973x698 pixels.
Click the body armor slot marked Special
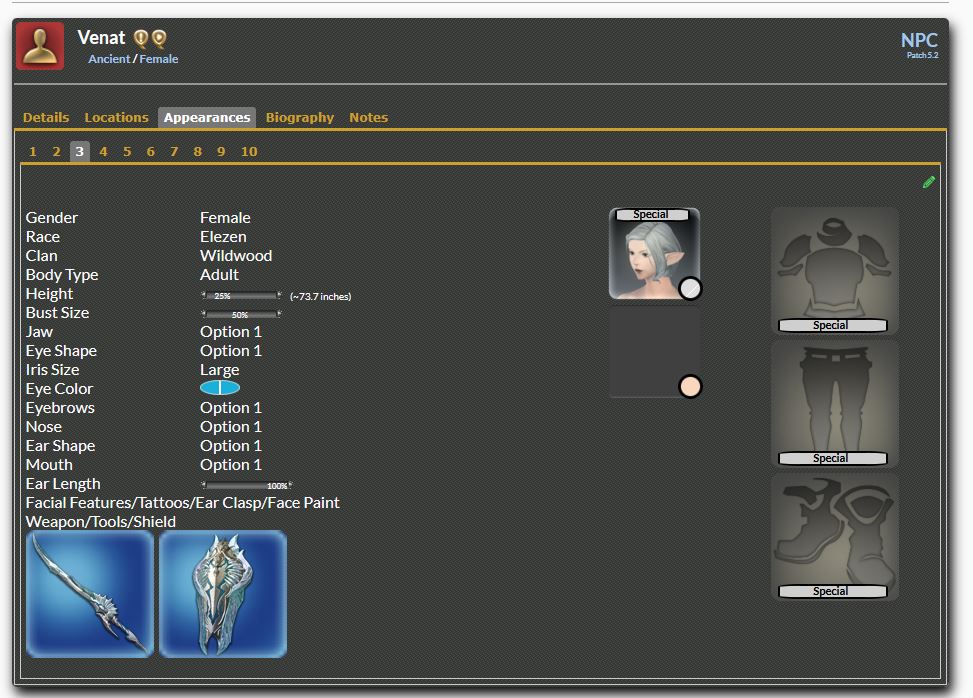point(834,271)
